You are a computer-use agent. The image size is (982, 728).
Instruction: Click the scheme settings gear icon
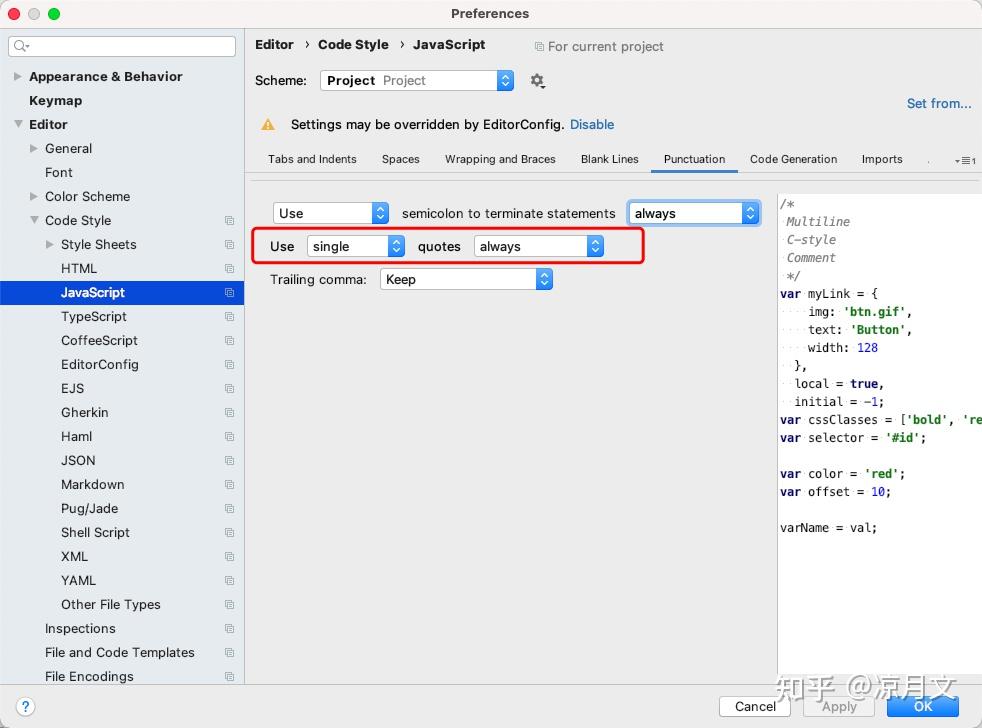537,81
